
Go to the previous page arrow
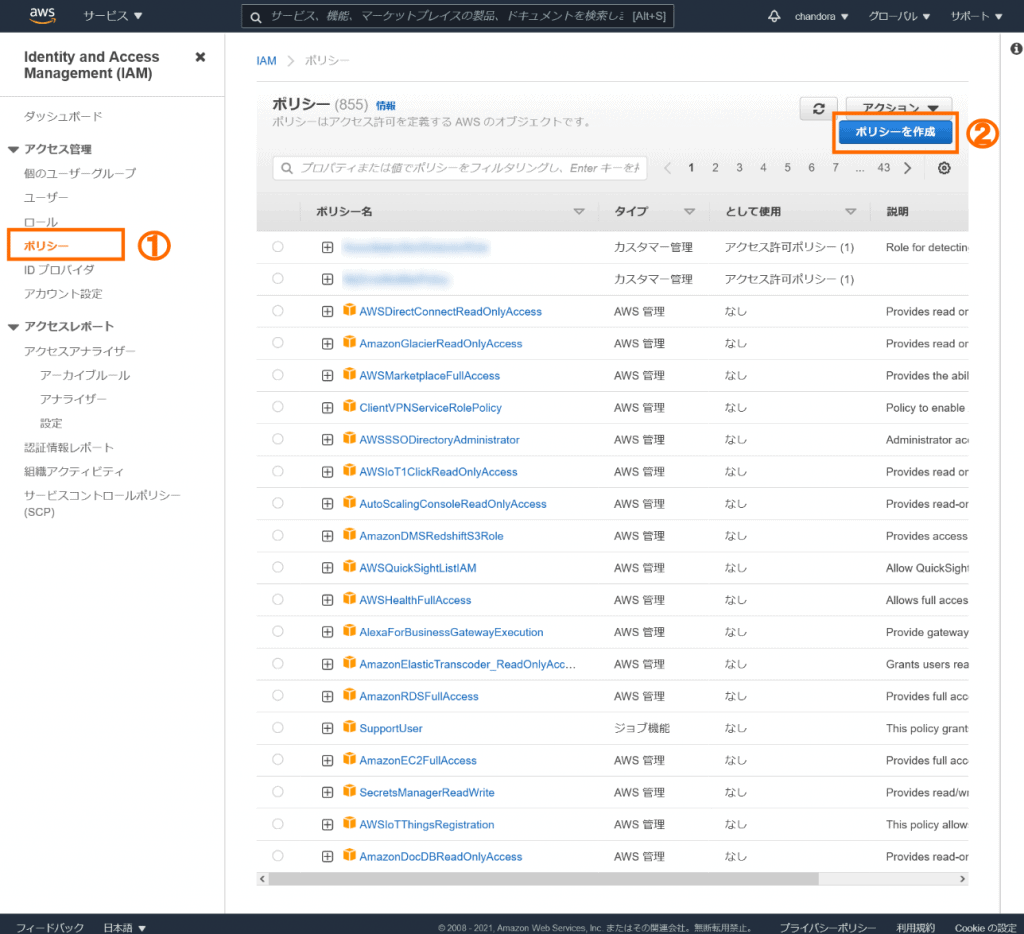click(667, 168)
